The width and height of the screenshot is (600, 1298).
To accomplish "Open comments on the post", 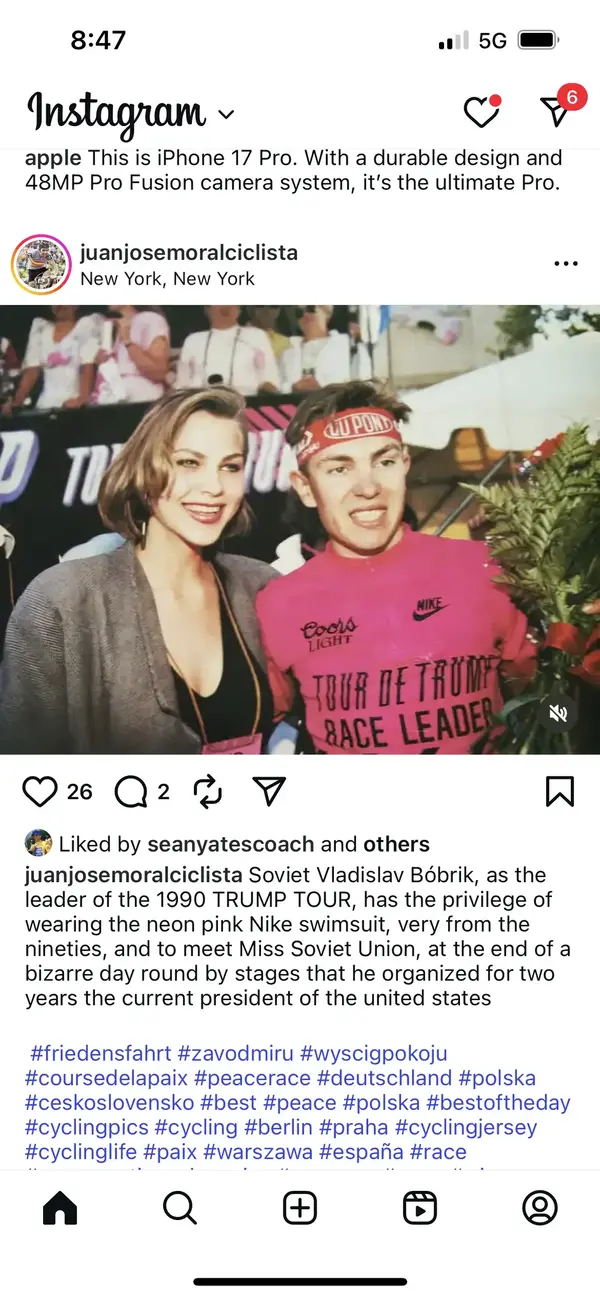I will pos(130,792).
